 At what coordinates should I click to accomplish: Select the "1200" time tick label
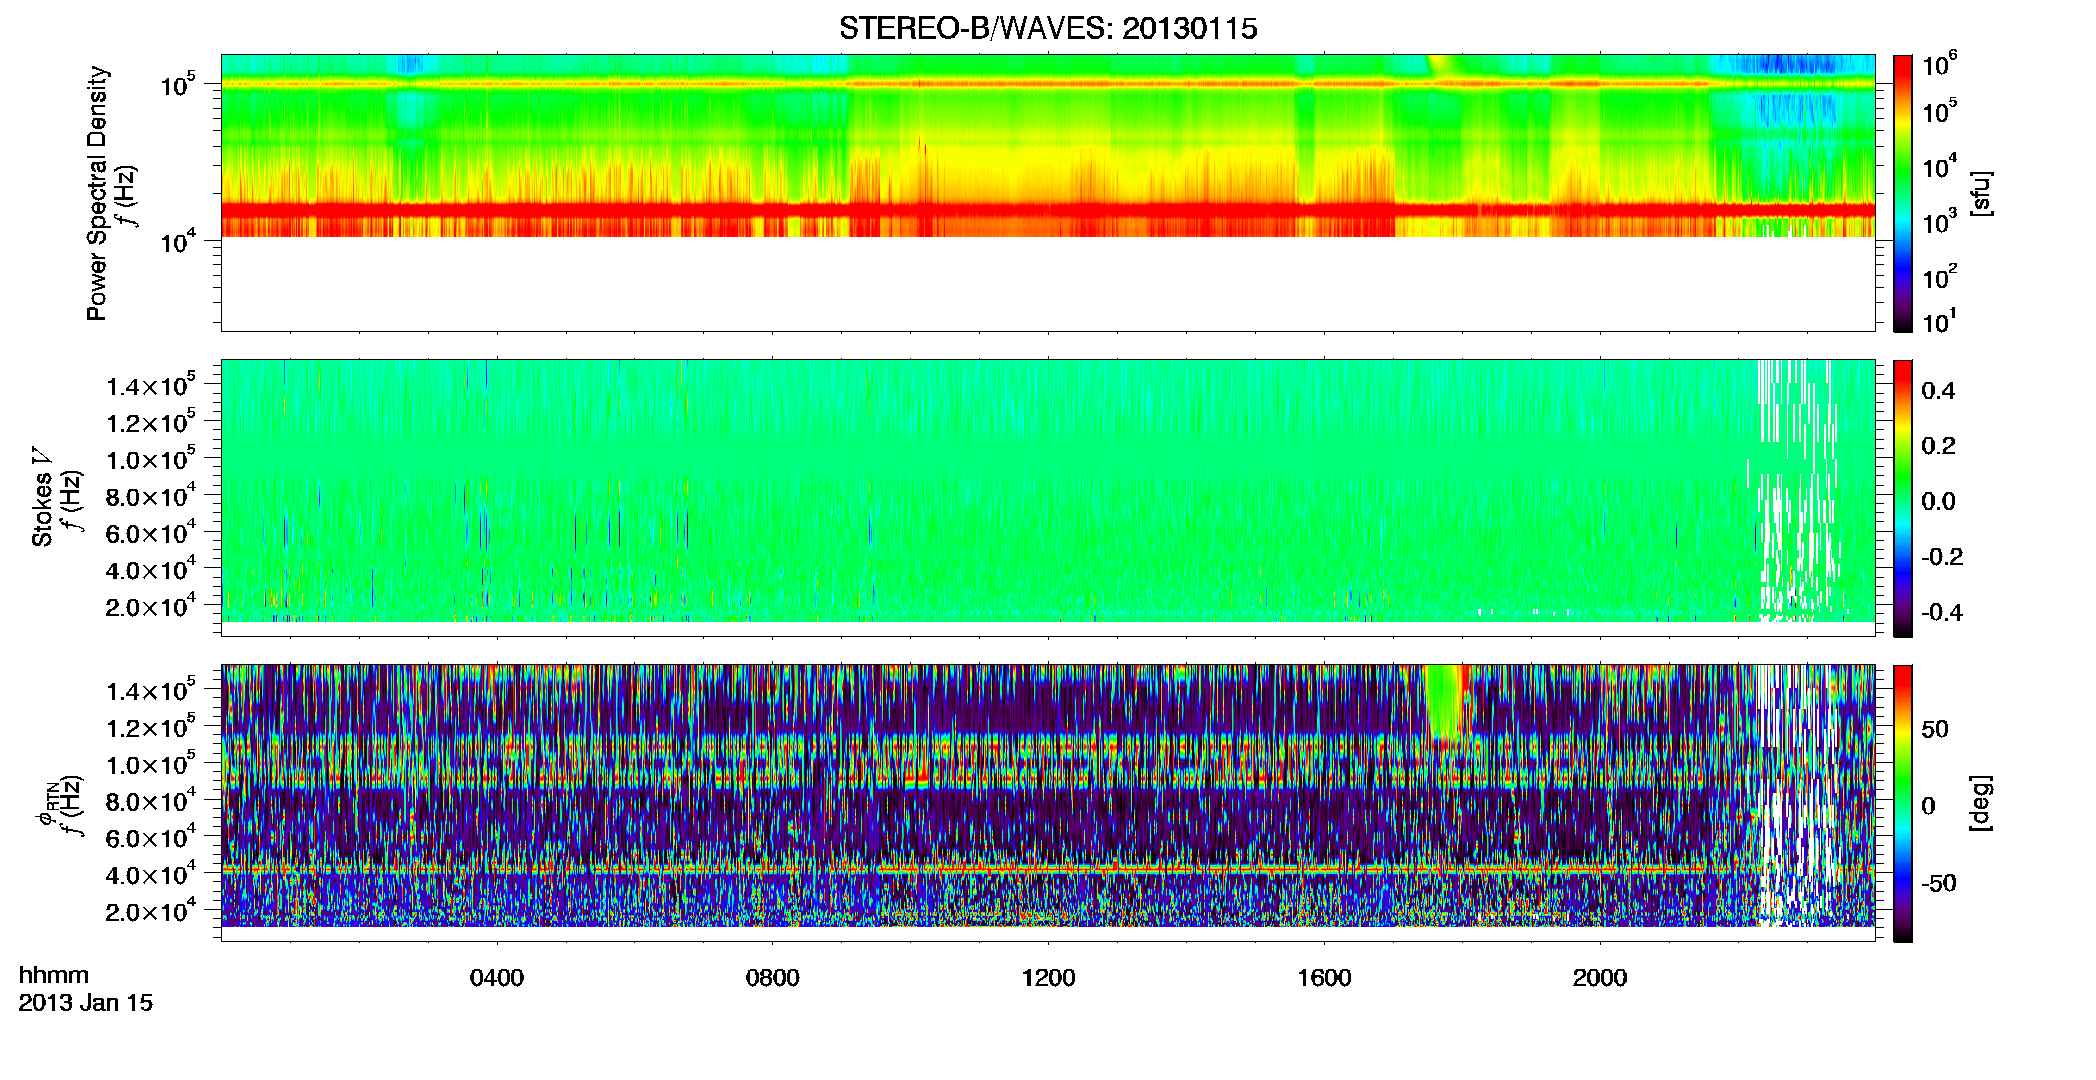[x=1048, y=977]
